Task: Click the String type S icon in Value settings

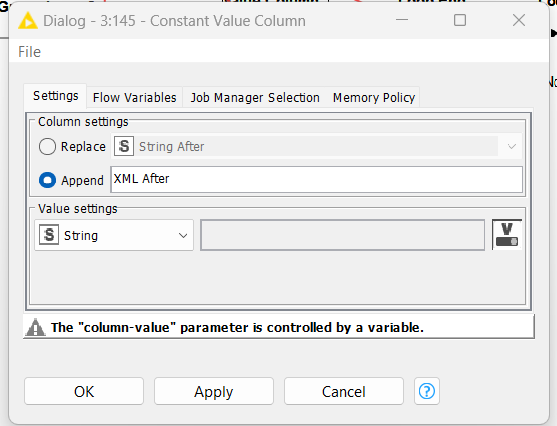Action: (x=49, y=235)
